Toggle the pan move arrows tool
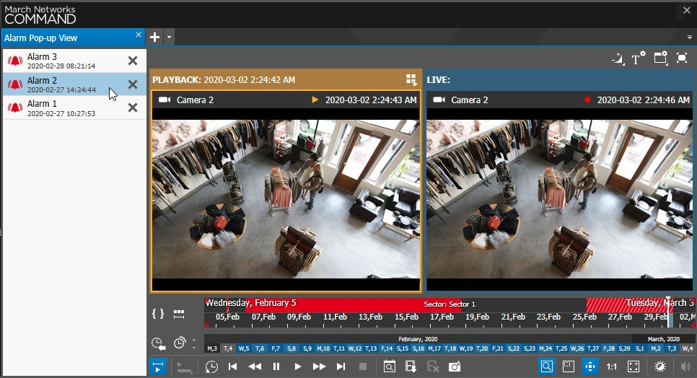This screenshot has height=378, width=697. coord(590,367)
